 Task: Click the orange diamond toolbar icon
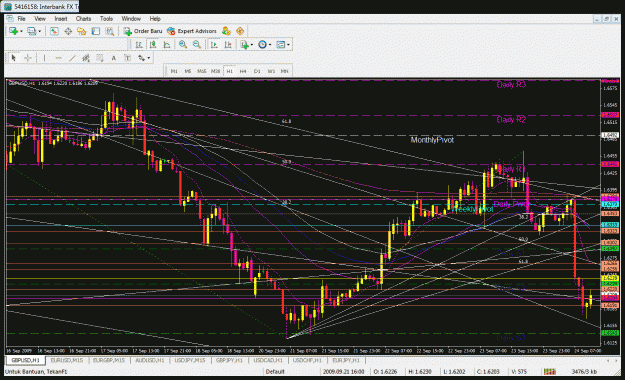pyautogui.click(x=240, y=31)
